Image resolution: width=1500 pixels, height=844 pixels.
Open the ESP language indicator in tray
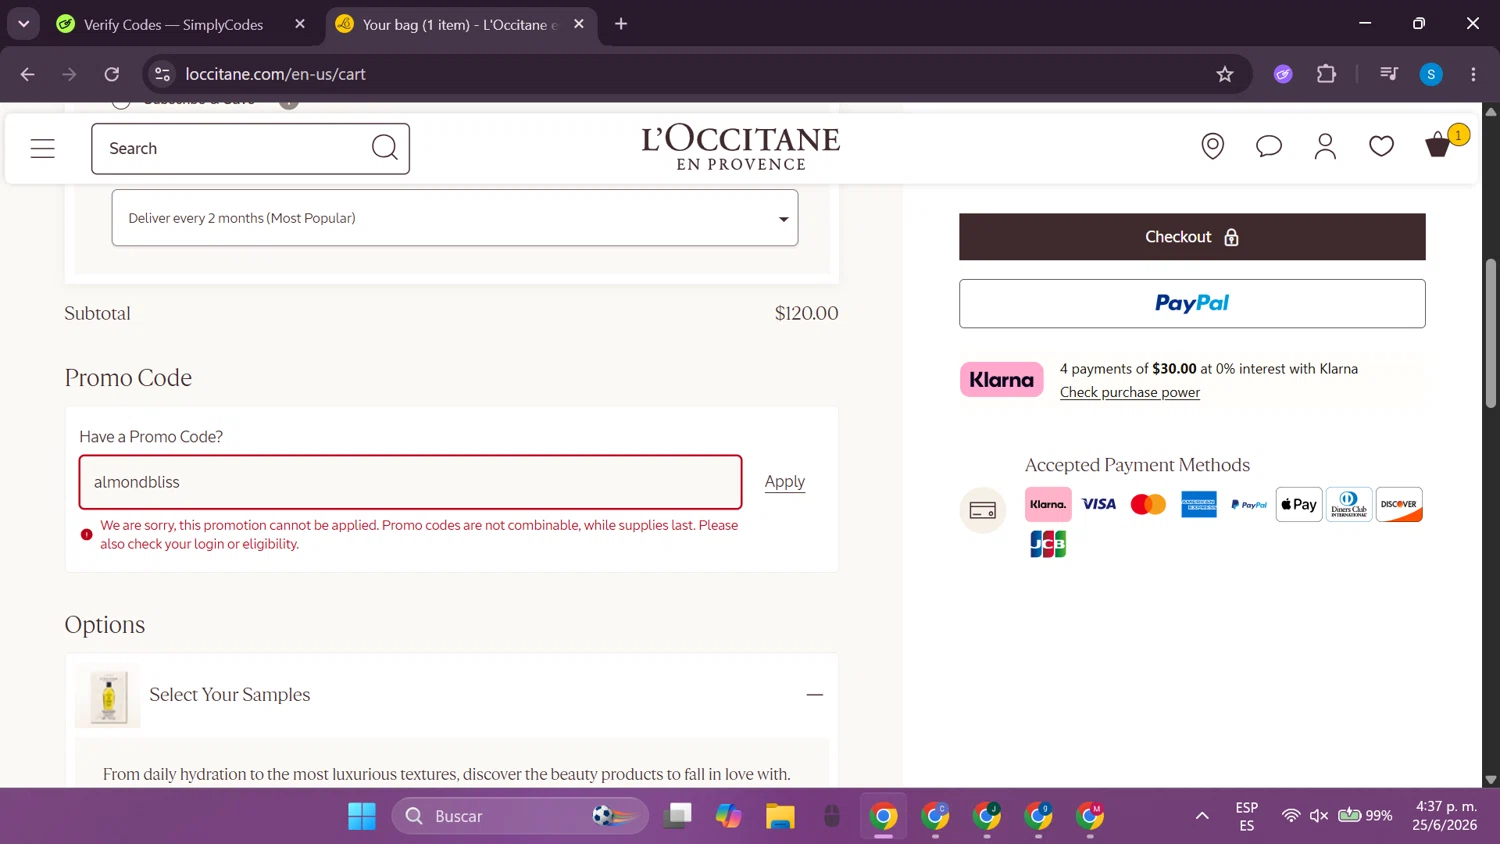pos(1246,816)
